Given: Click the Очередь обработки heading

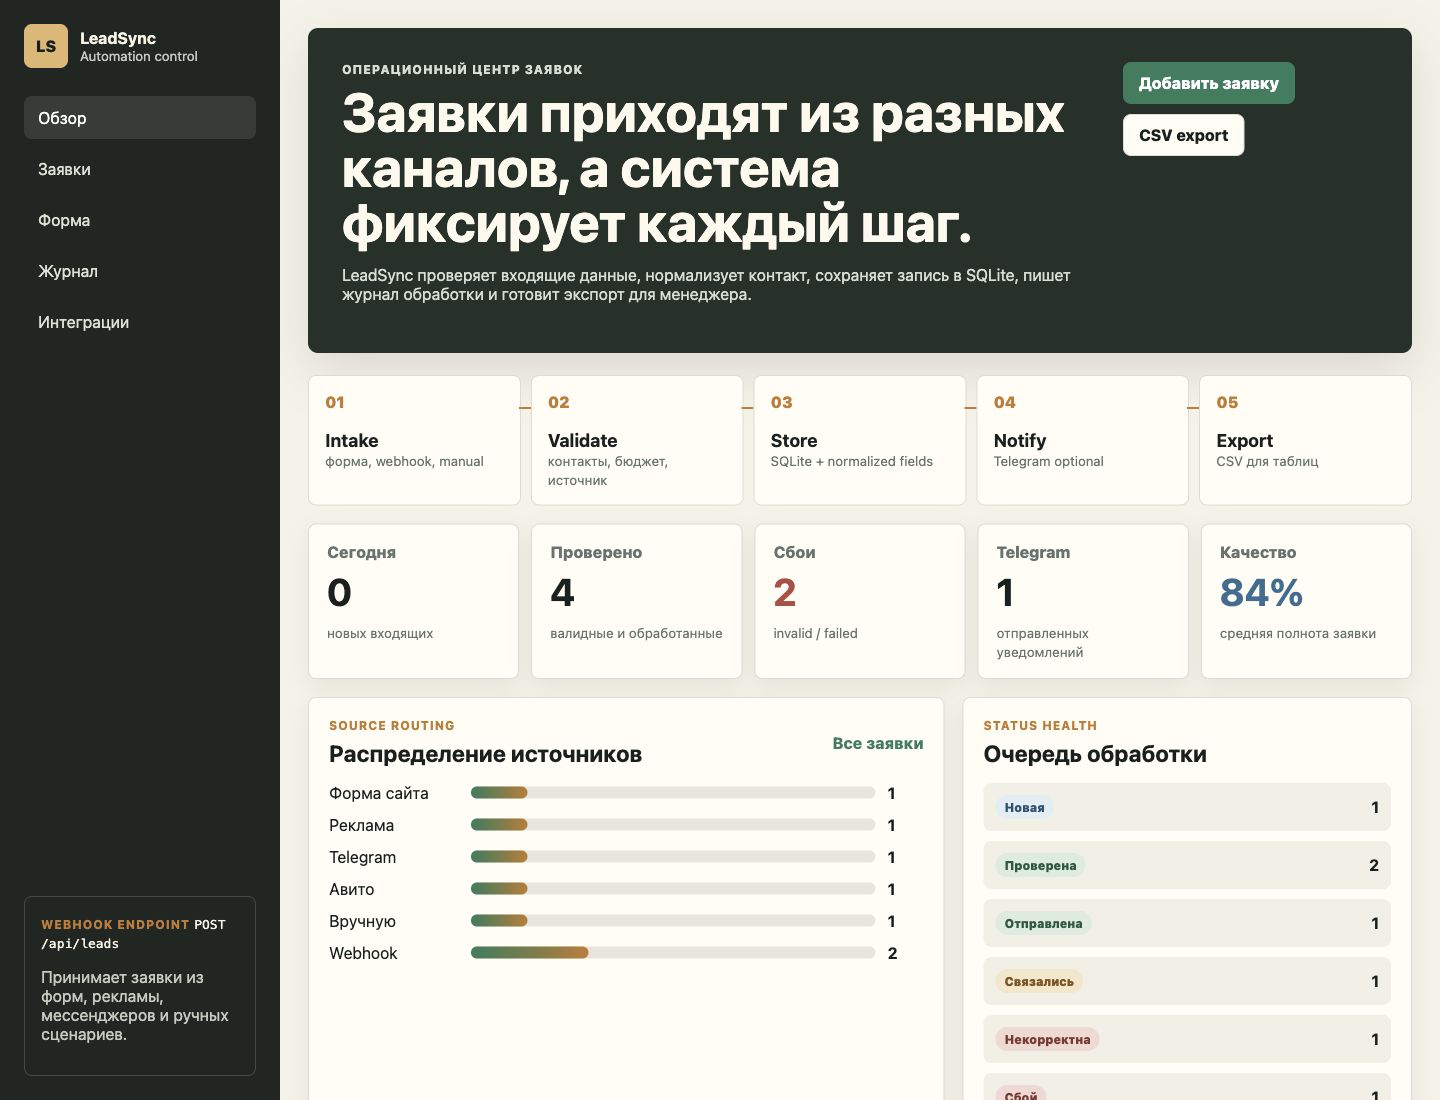Looking at the screenshot, I should [x=1095, y=754].
